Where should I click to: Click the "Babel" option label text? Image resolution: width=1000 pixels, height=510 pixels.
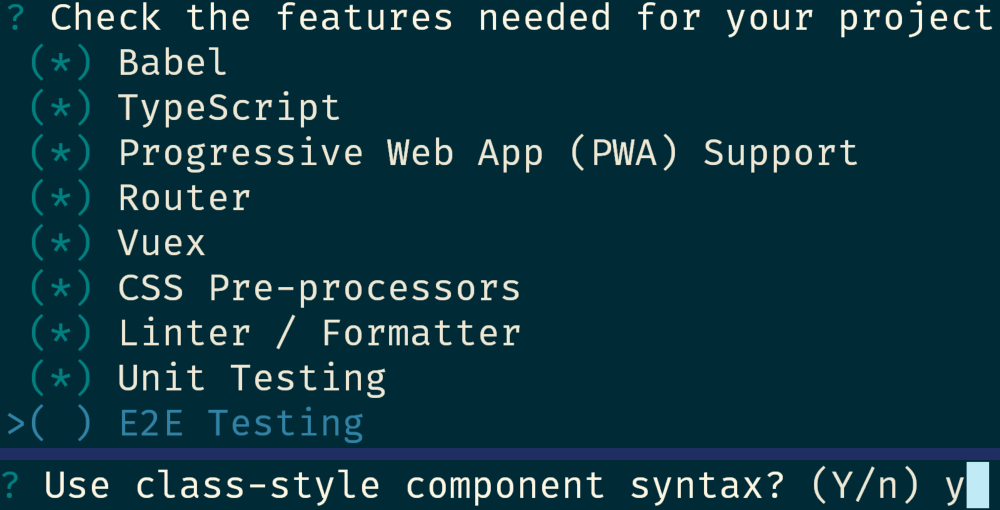173,63
